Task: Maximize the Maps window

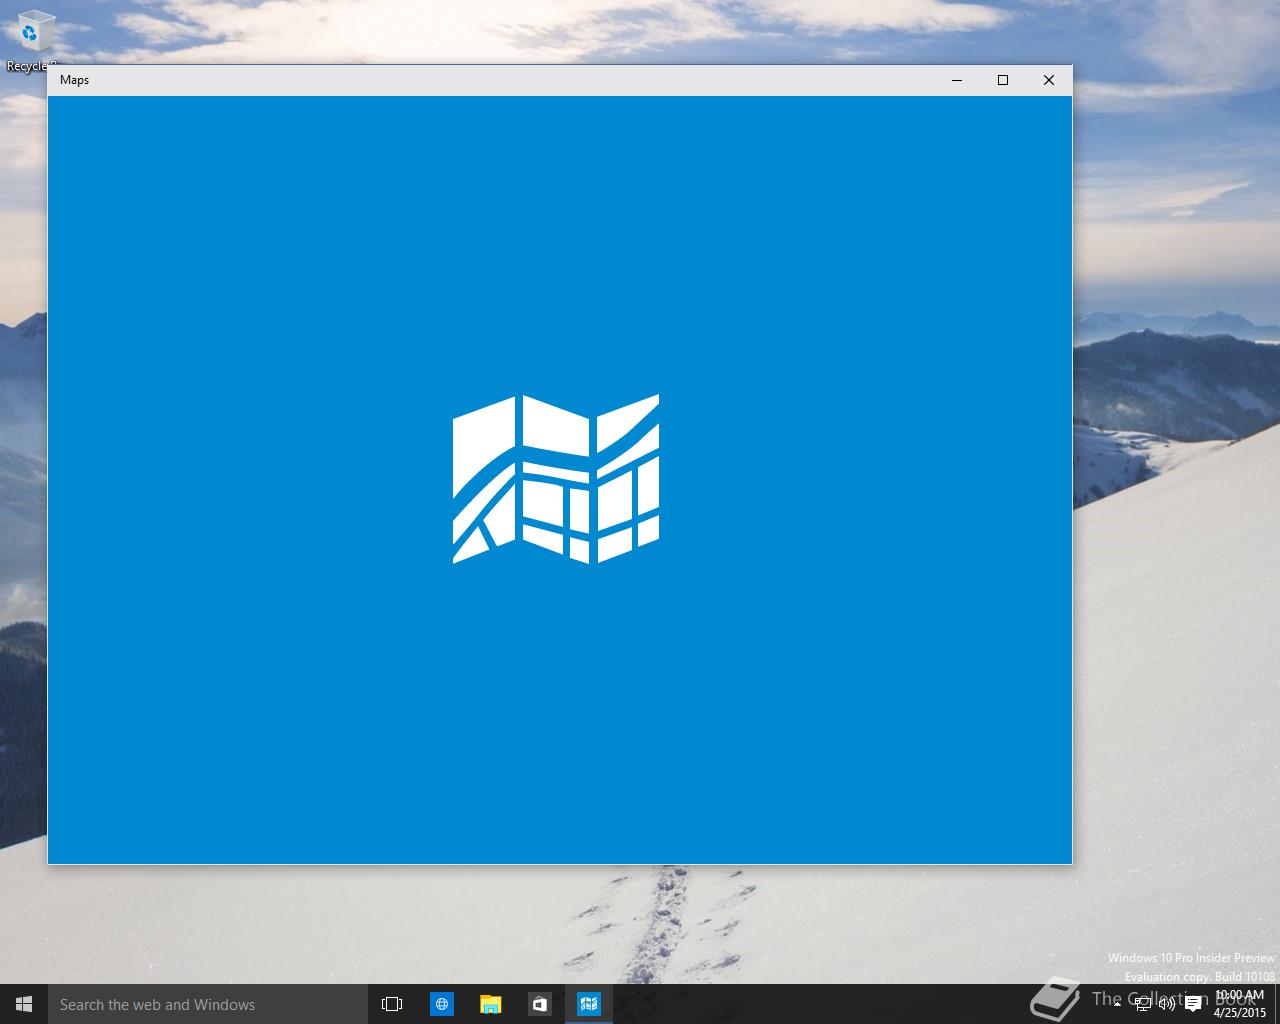Action: (x=1003, y=80)
